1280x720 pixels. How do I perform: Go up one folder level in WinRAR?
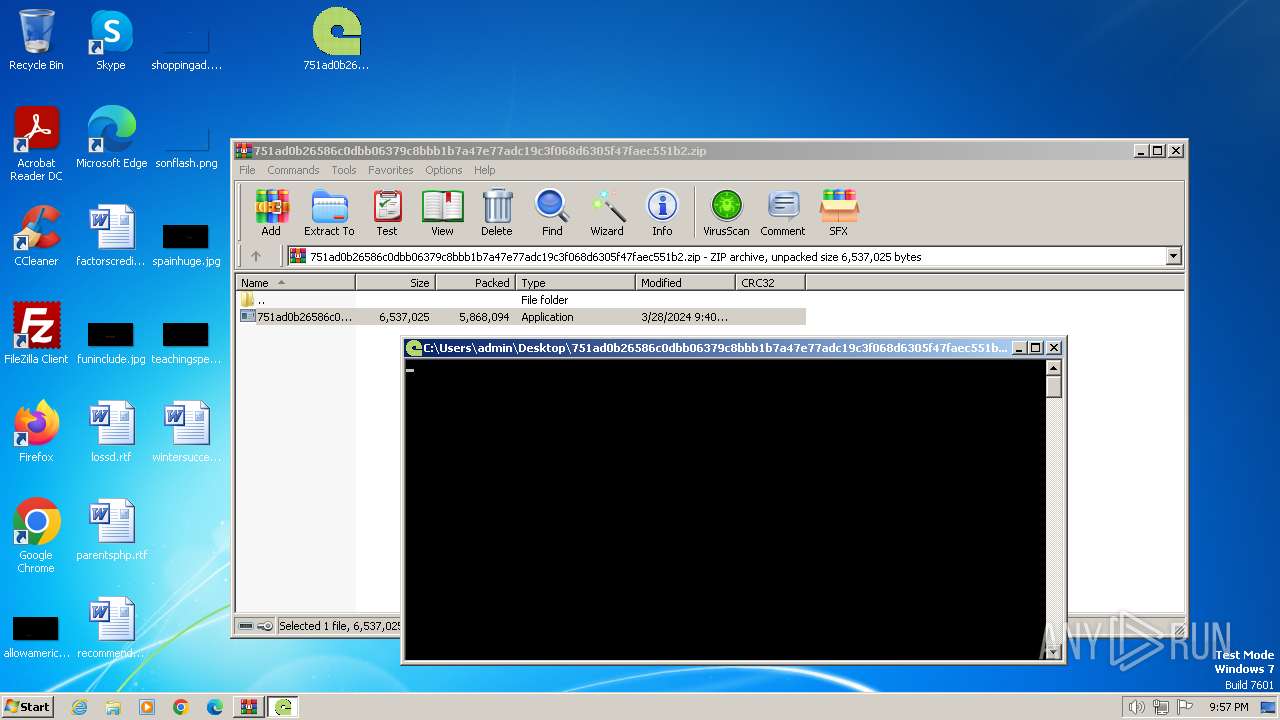pos(256,256)
